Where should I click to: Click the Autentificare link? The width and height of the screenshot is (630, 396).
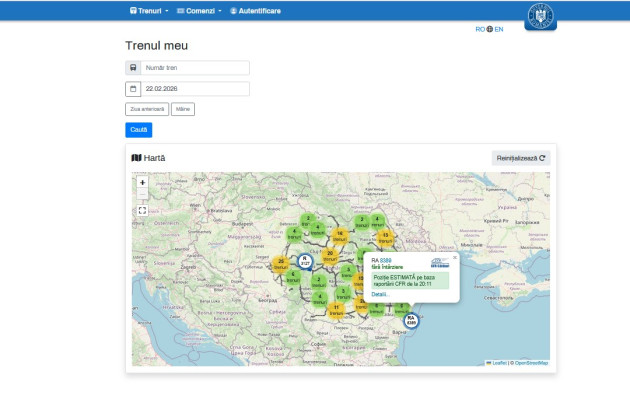[x=255, y=11]
